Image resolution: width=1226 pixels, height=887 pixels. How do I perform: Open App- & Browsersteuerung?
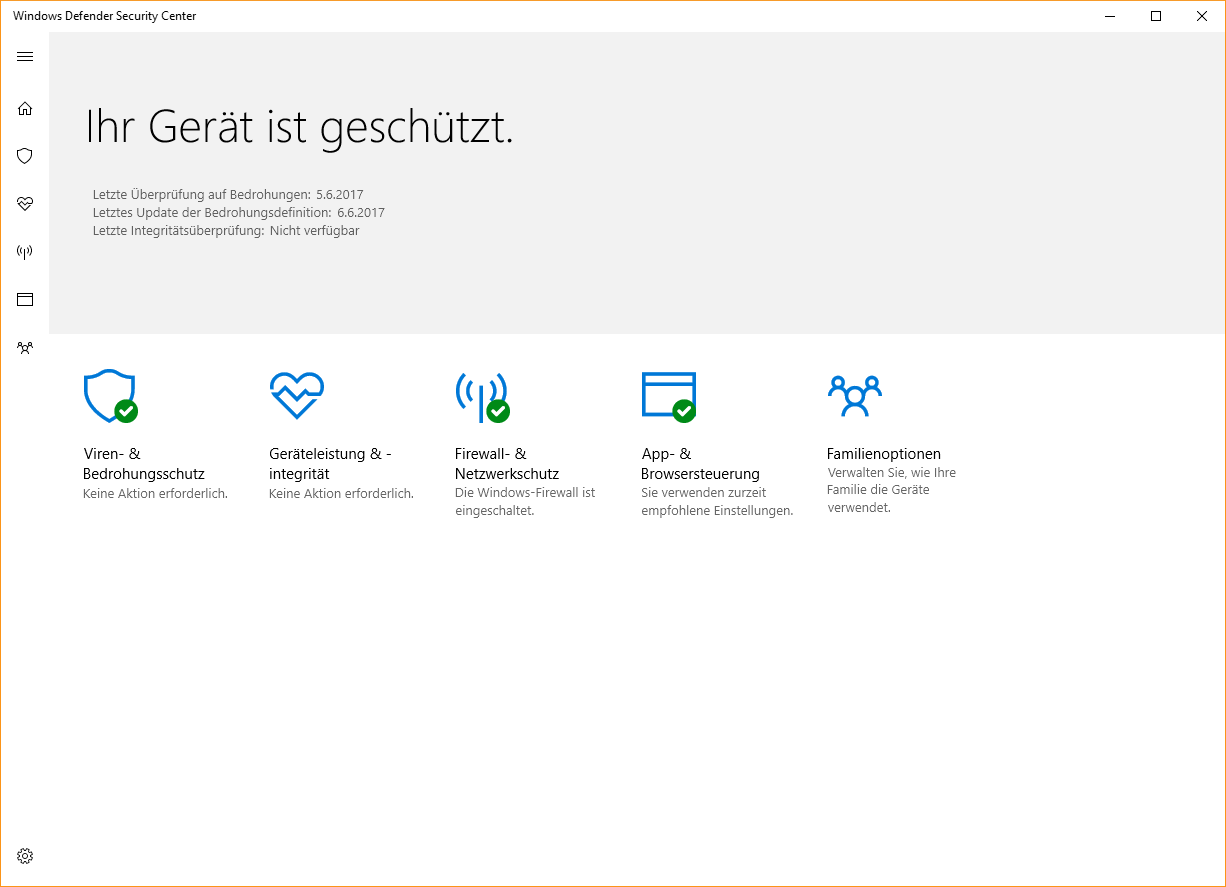point(700,464)
